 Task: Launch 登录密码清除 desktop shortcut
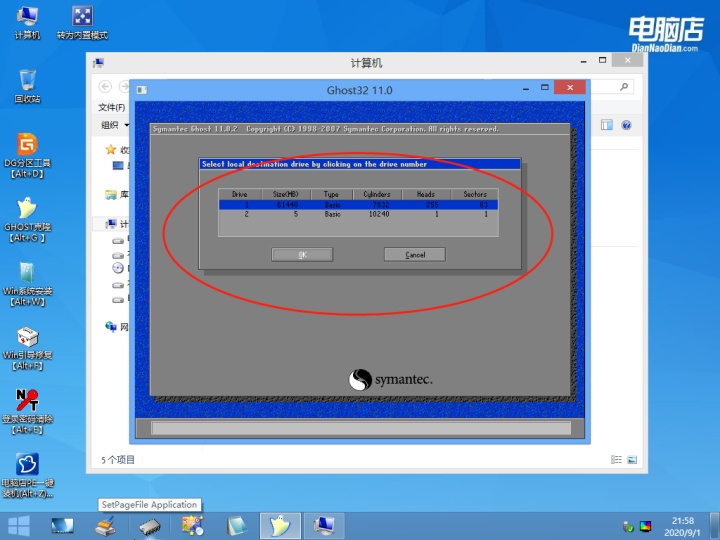pos(27,411)
